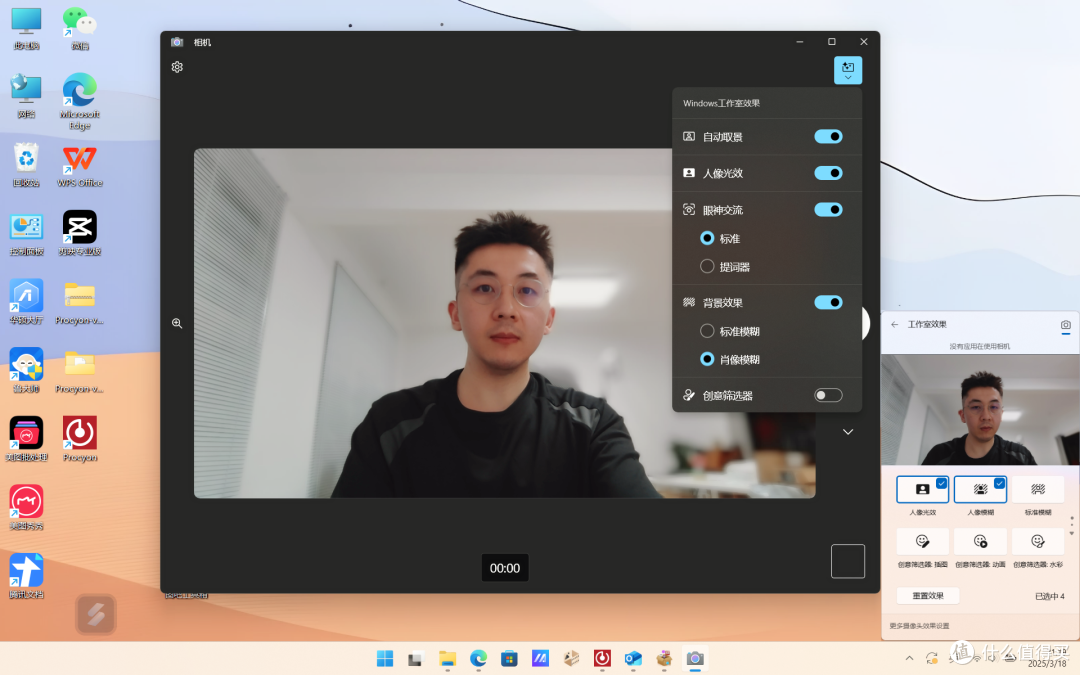The width and height of the screenshot is (1080, 675).
Task: Toggle the 人像模糊 tile in the quick panel
Action: tap(980, 490)
